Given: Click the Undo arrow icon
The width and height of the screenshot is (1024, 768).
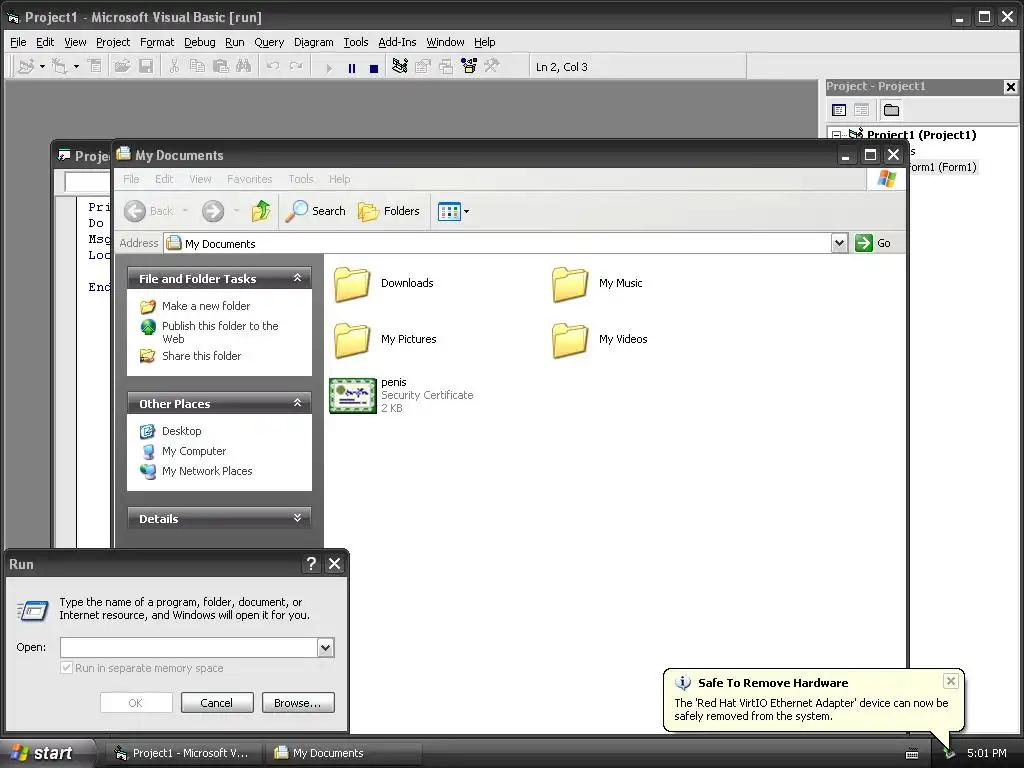Looking at the screenshot, I should [273, 66].
